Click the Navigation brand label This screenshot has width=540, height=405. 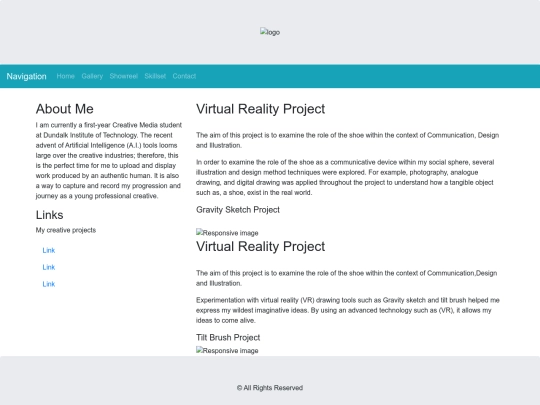click(x=27, y=76)
